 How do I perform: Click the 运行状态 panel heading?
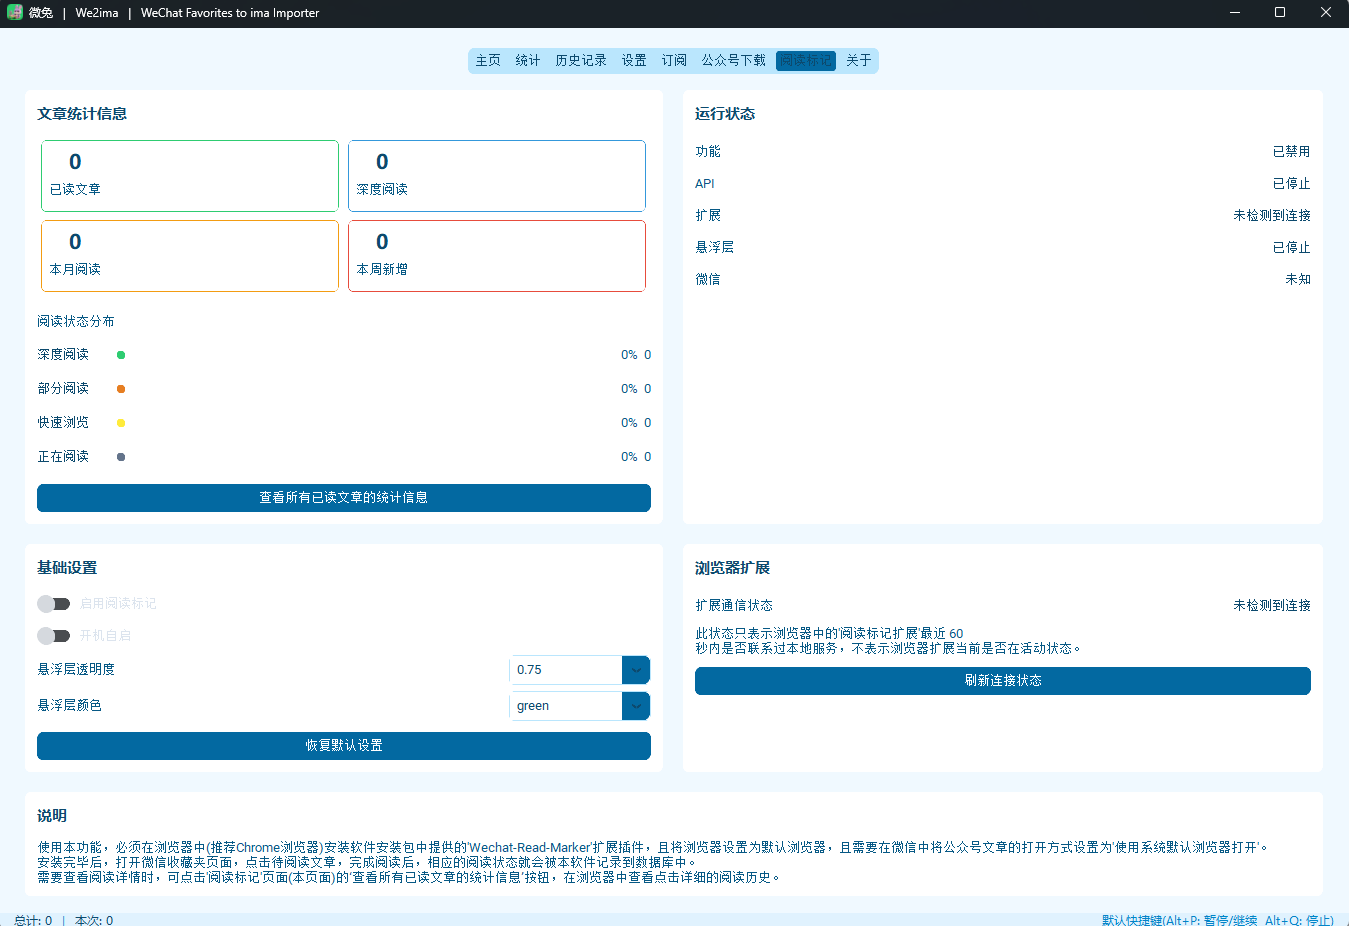coord(725,114)
